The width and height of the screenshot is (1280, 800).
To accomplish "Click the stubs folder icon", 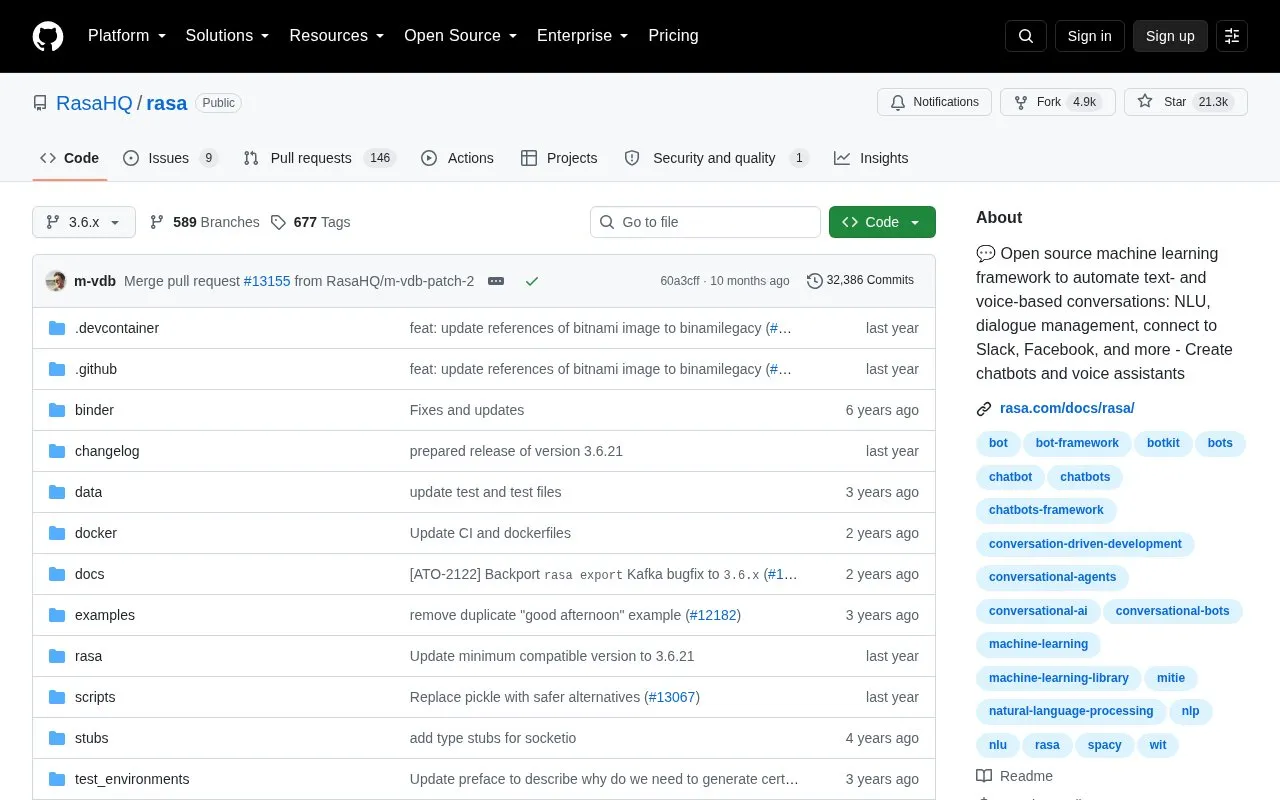I will pos(57,738).
